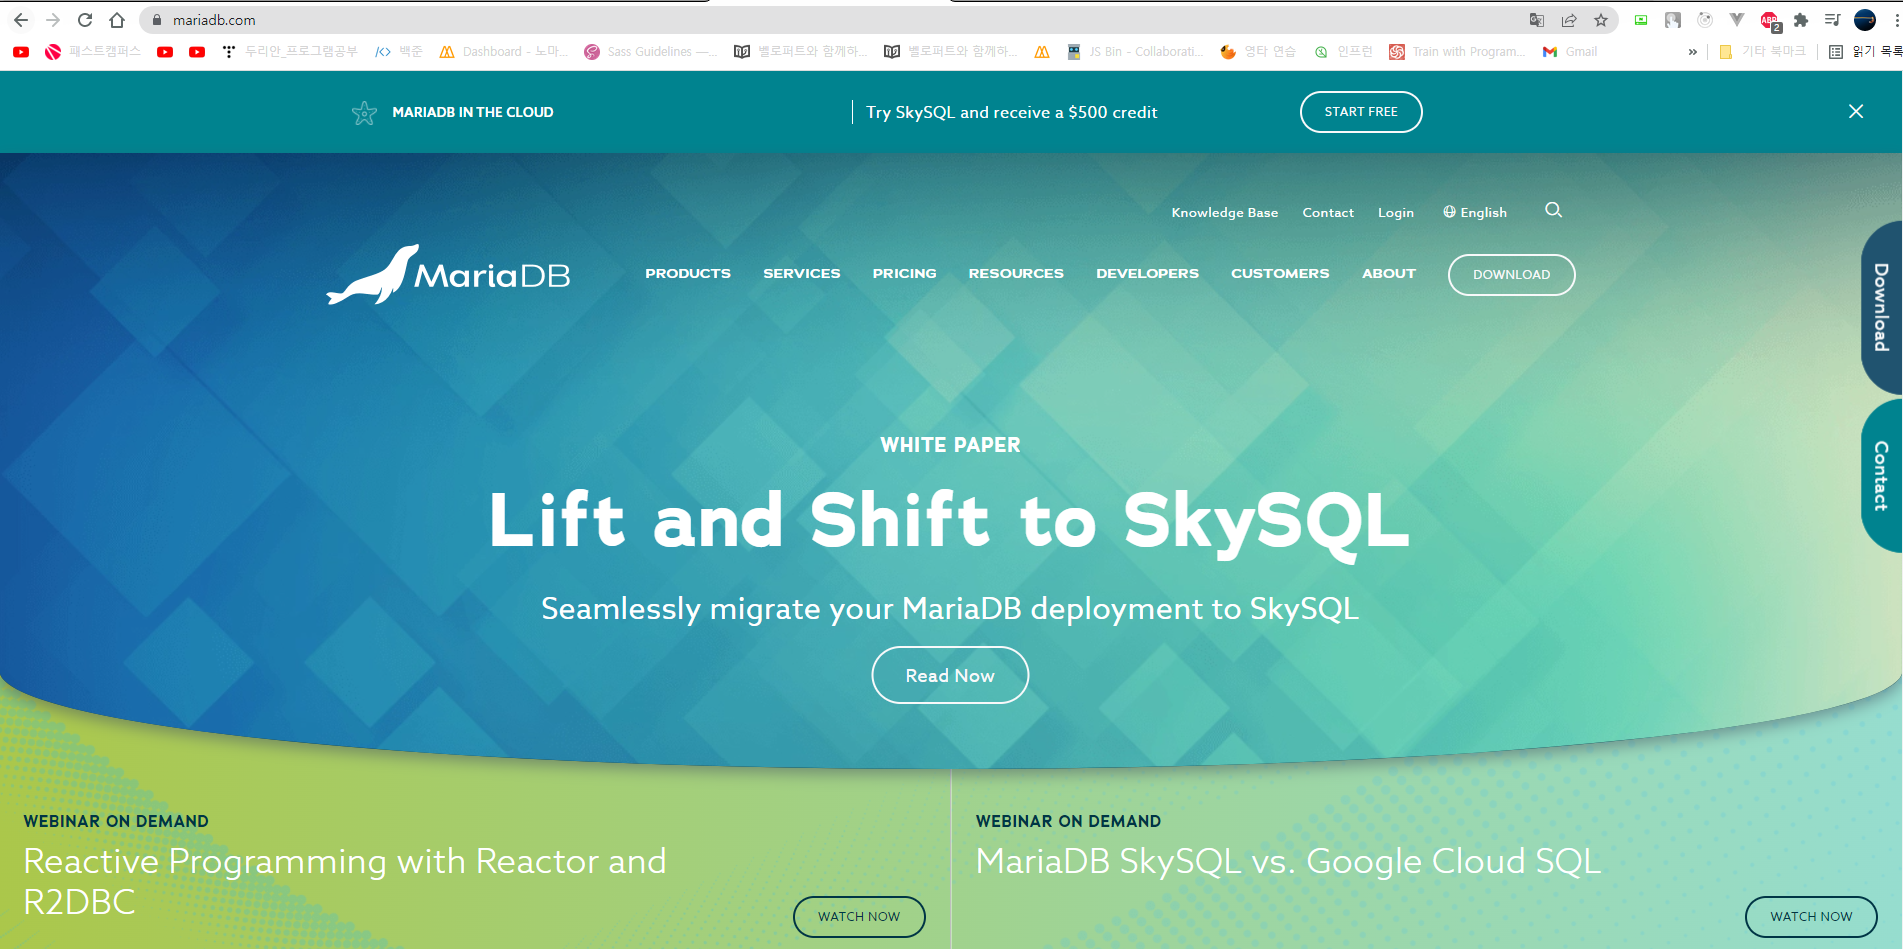Open the 백준 bookmark
The height and width of the screenshot is (949, 1903).
[x=399, y=52]
